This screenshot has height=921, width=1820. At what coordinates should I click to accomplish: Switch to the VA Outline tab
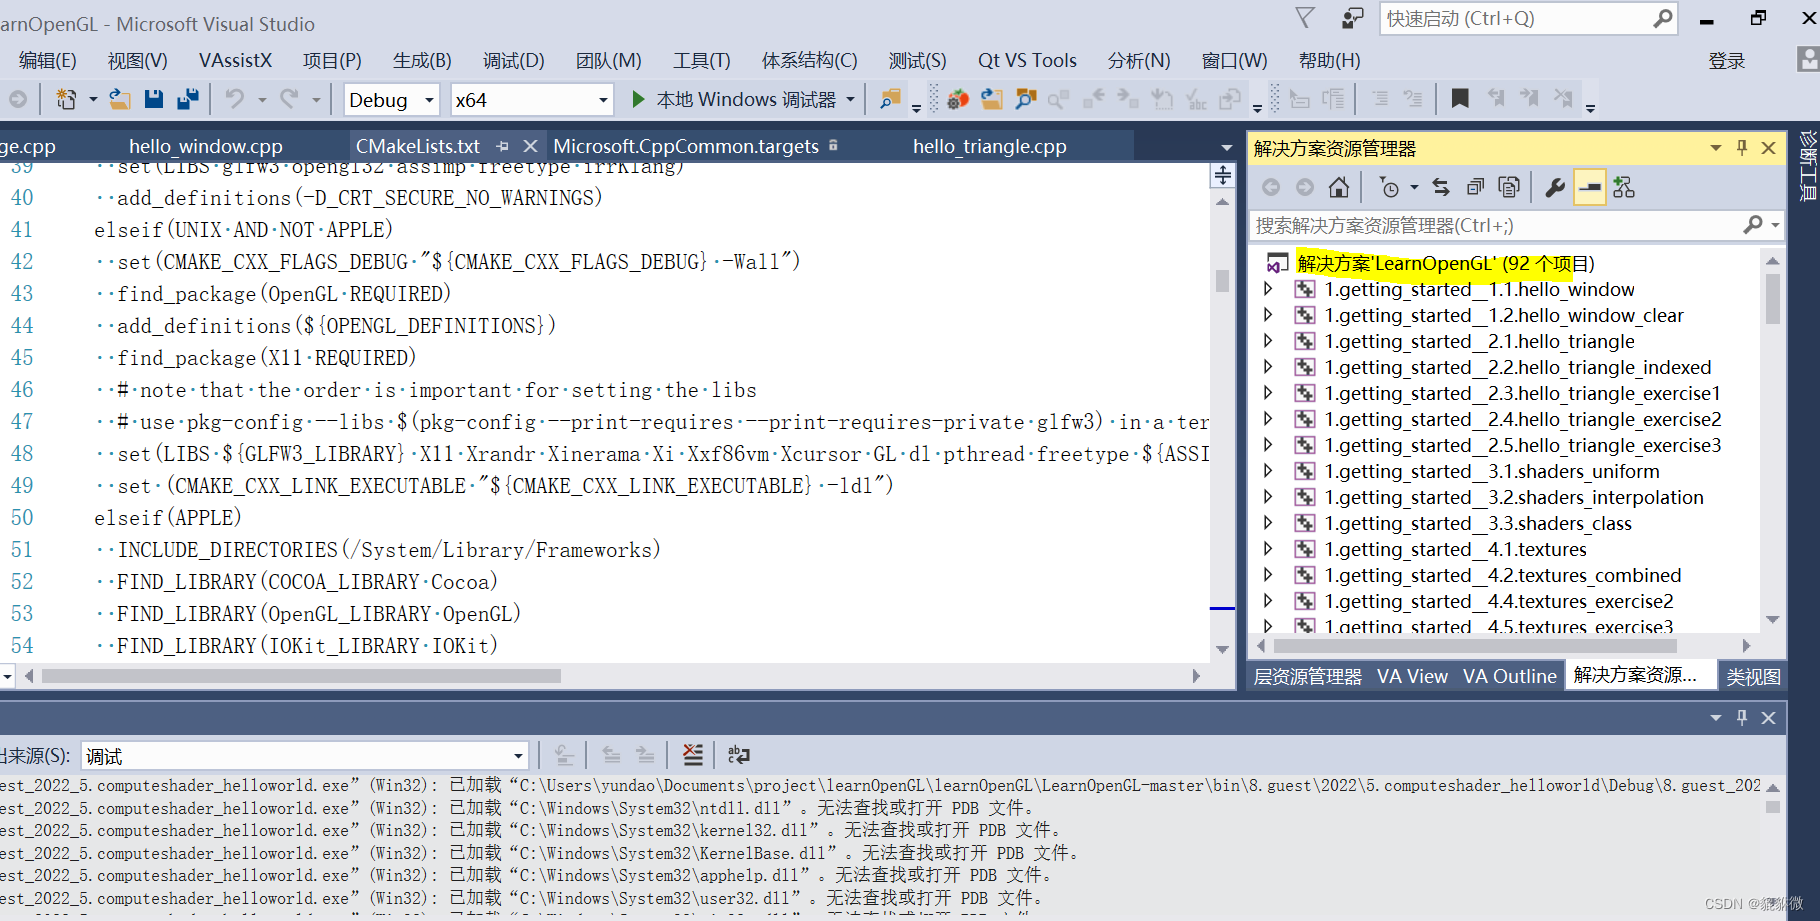tap(1509, 676)
